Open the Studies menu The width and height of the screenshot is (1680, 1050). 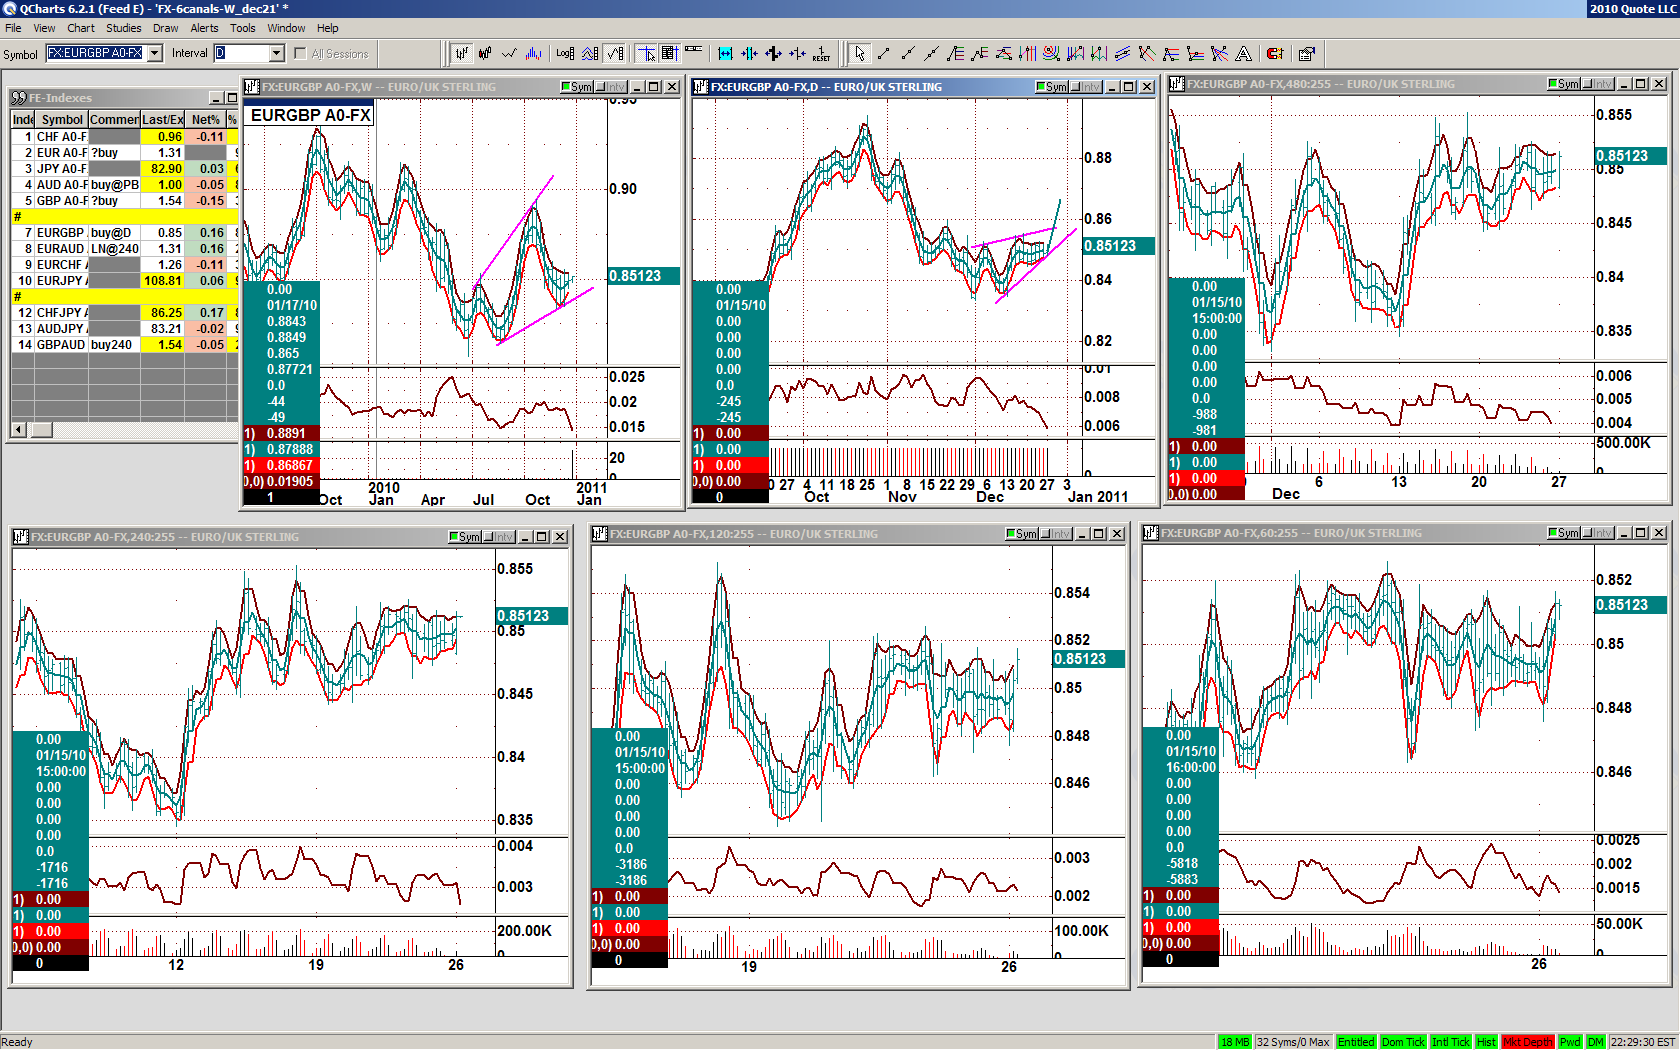123,28
